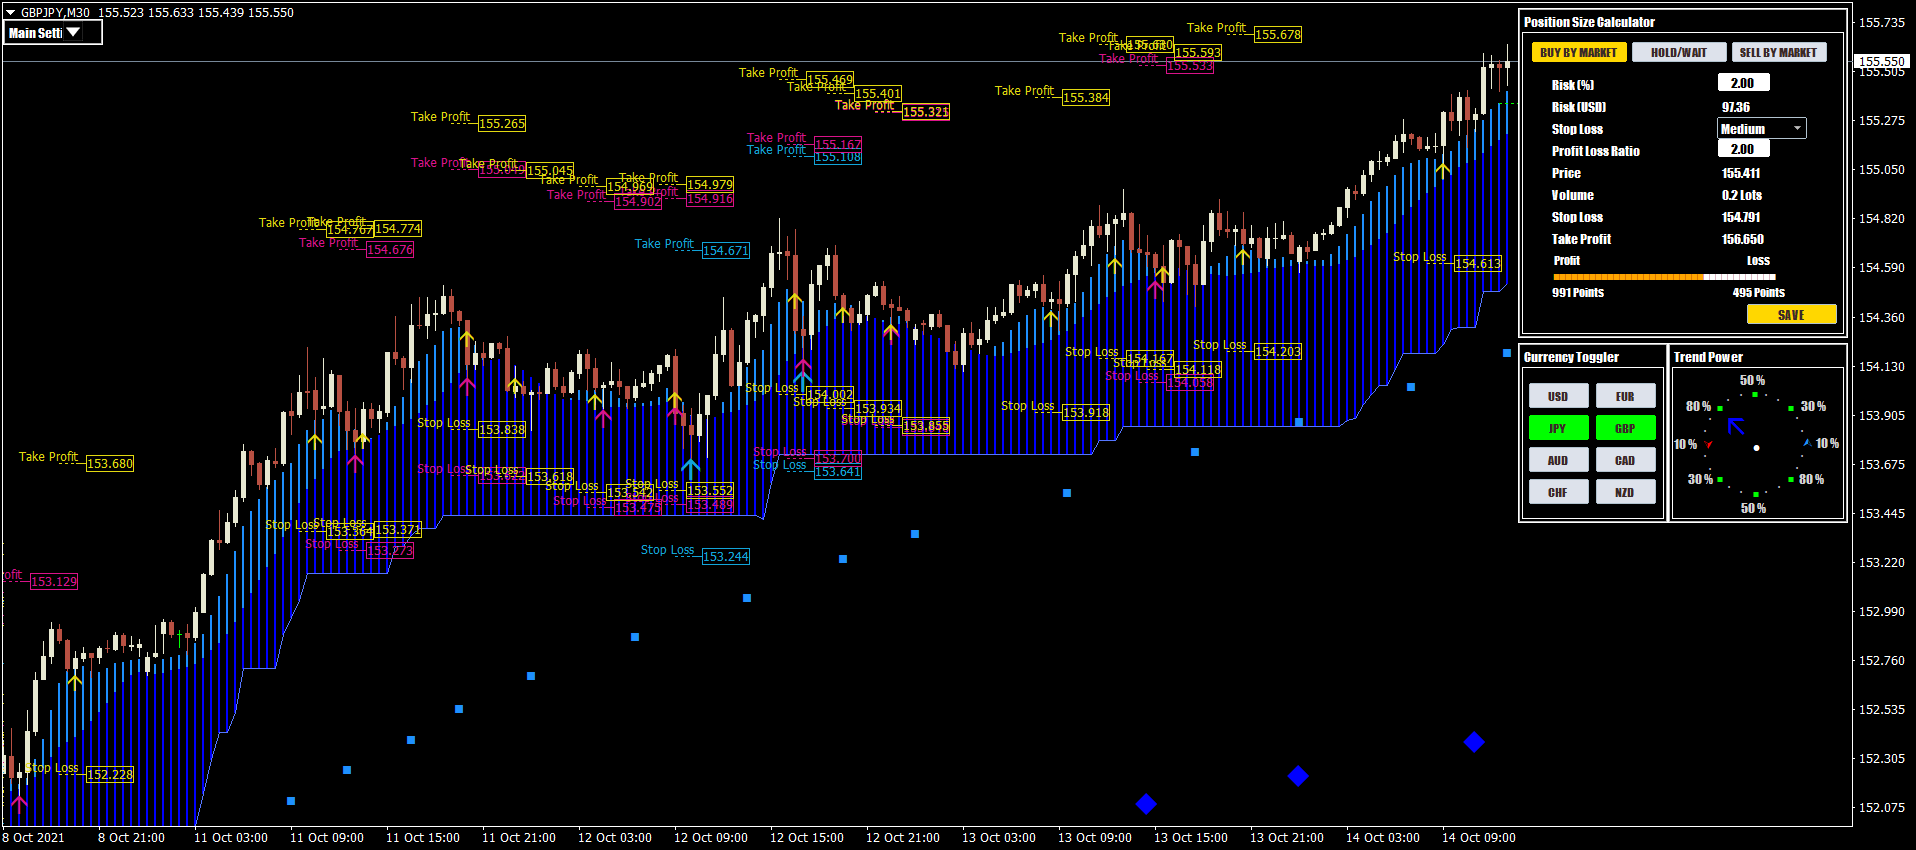Click the Trend Power panel title

tap(1708, 357)
